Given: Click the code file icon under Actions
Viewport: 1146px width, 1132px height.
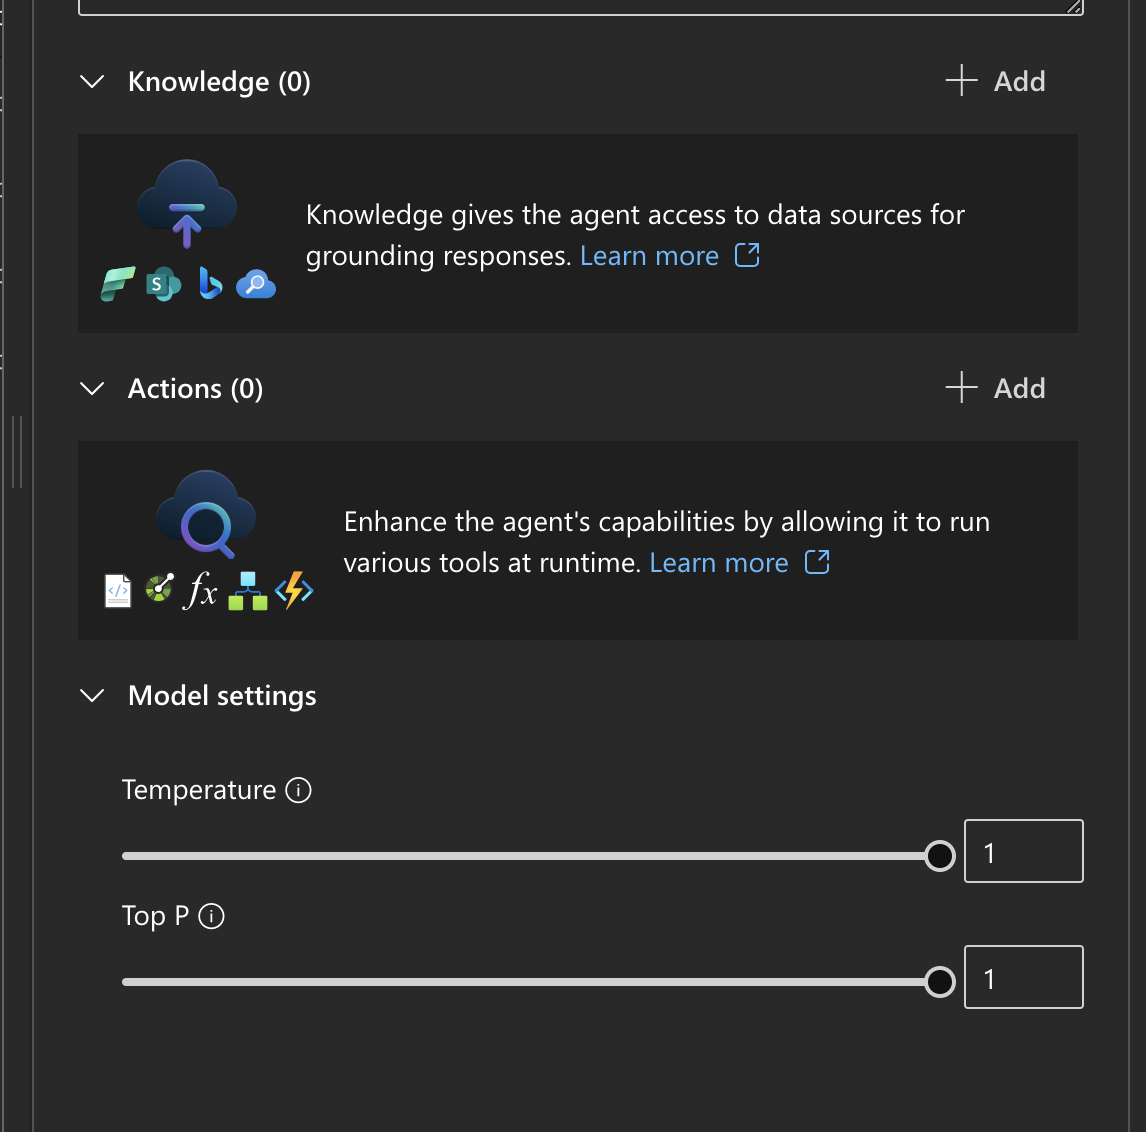Looking at the screenshot, I should click(118, 591).
